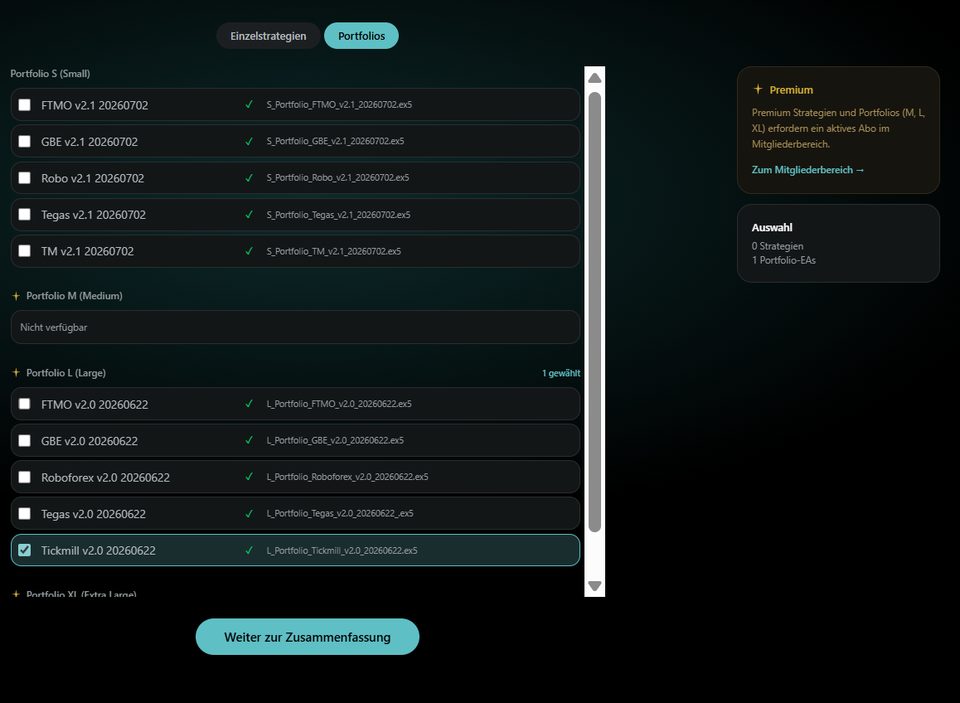This screenshot has height=703, width=960.
Task: Click the green checkmark beside S_Portfolio_TM_v2.1 file
Action: [x=249, y=251]
